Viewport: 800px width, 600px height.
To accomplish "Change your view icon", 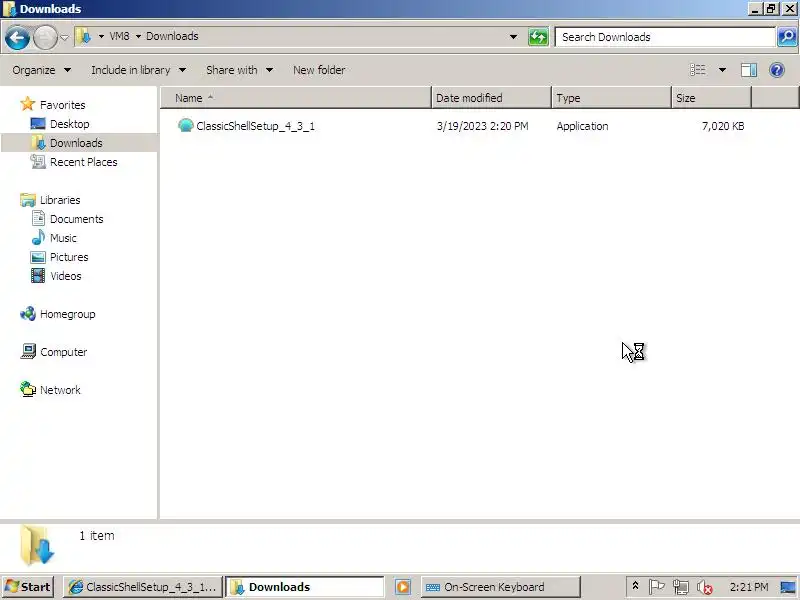I will pos(697,70).
